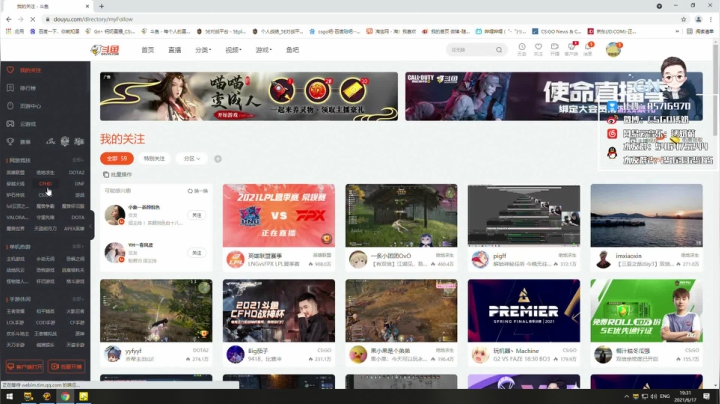Viewport: 720px width, 404px height.
Task: Open the PREMIER stream thumbnail
Action: coord(524,311)
